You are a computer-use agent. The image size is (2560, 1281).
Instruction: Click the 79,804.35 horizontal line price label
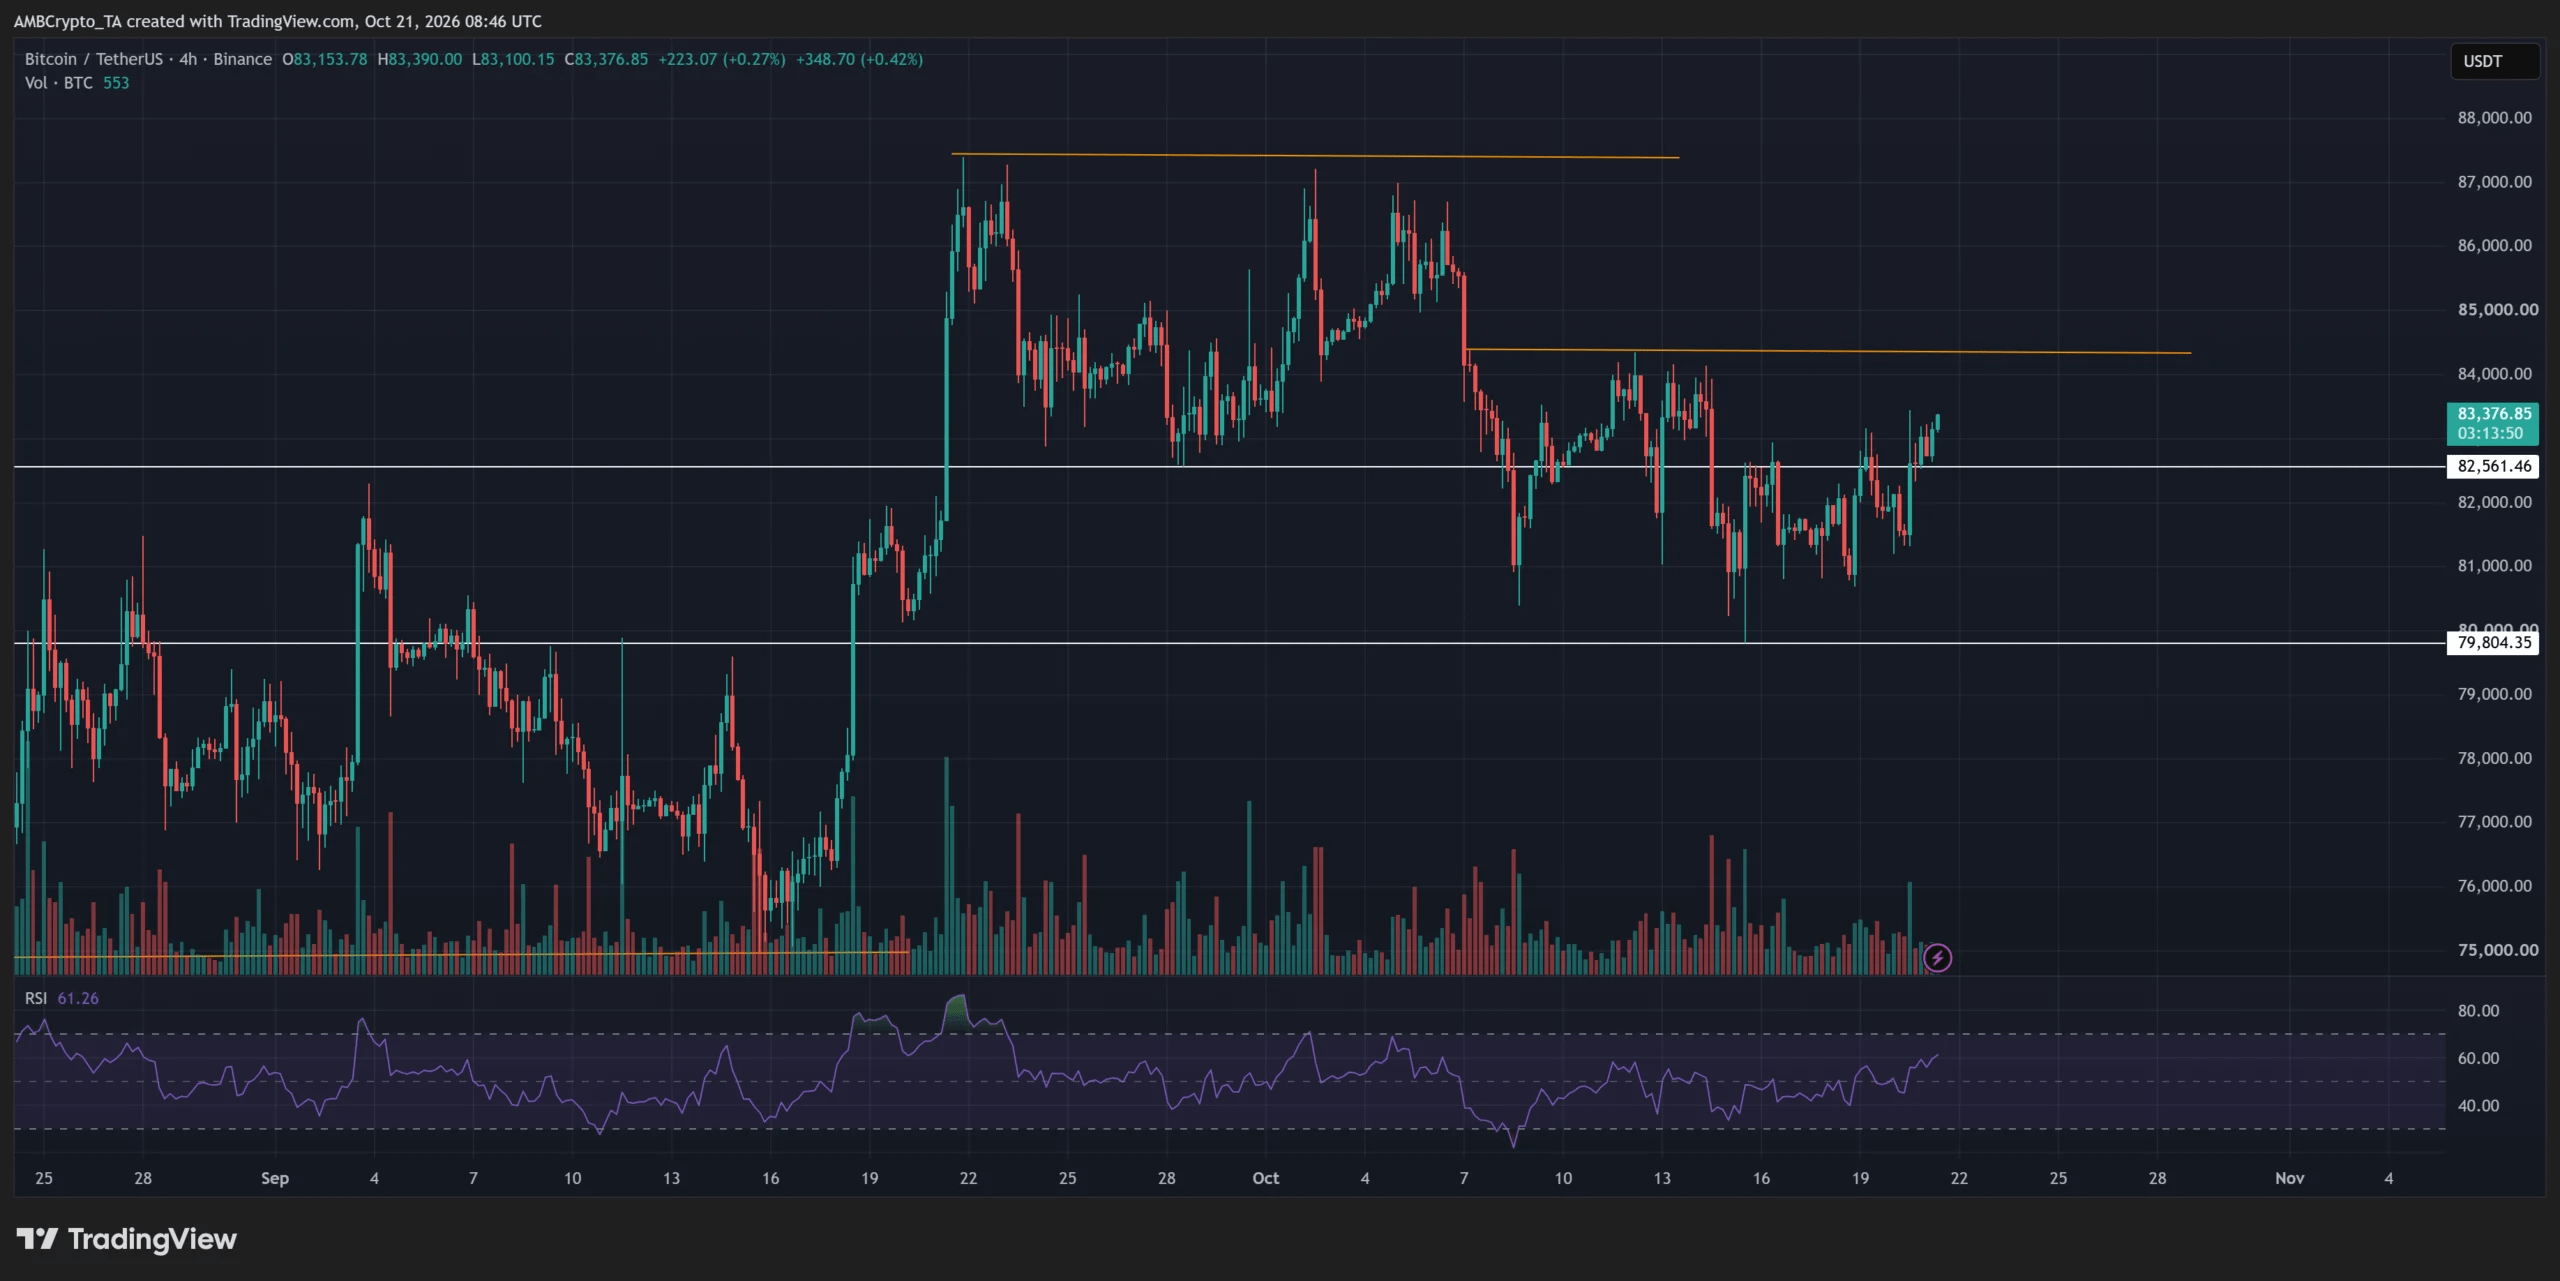pyautogui.click(x=2494, y=643)
